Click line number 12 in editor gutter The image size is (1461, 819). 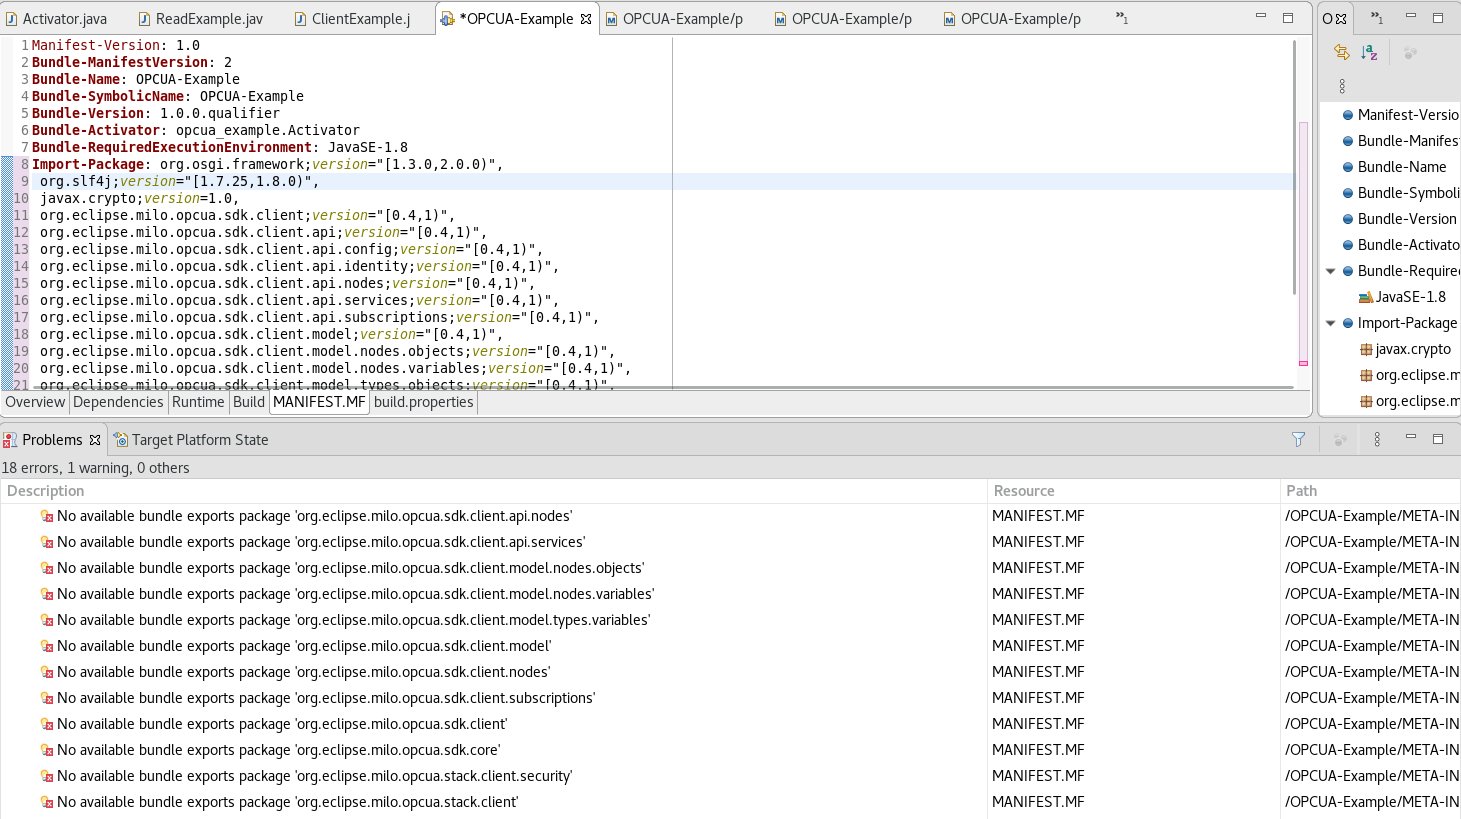(21, 232)
